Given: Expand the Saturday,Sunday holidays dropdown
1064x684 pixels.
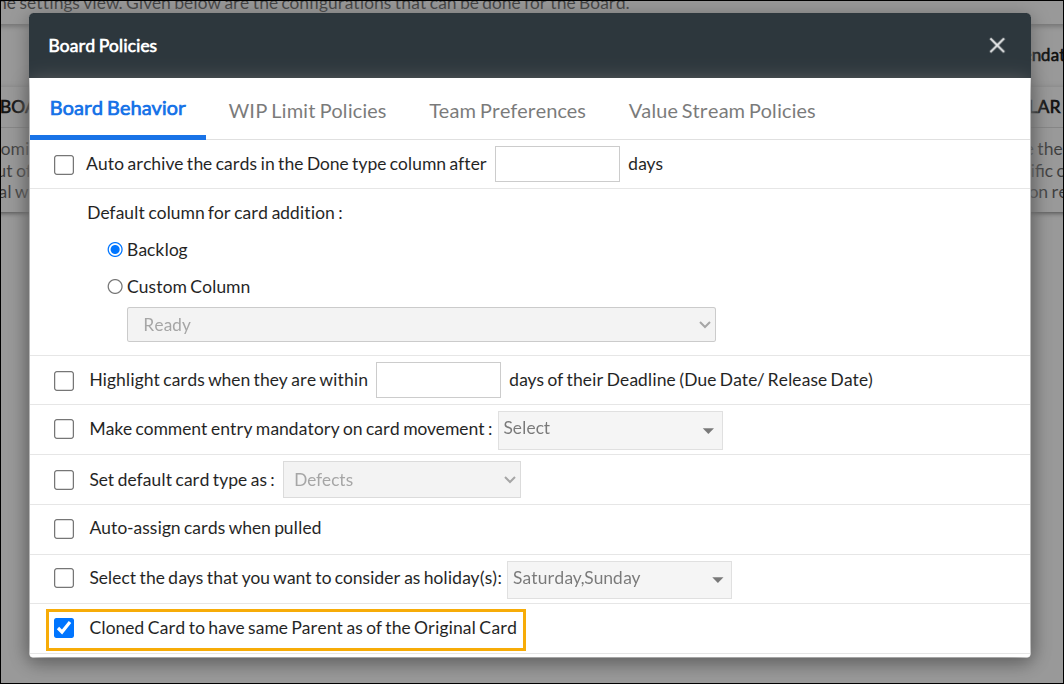Looking at the screenshot, I should click(619, 580).
